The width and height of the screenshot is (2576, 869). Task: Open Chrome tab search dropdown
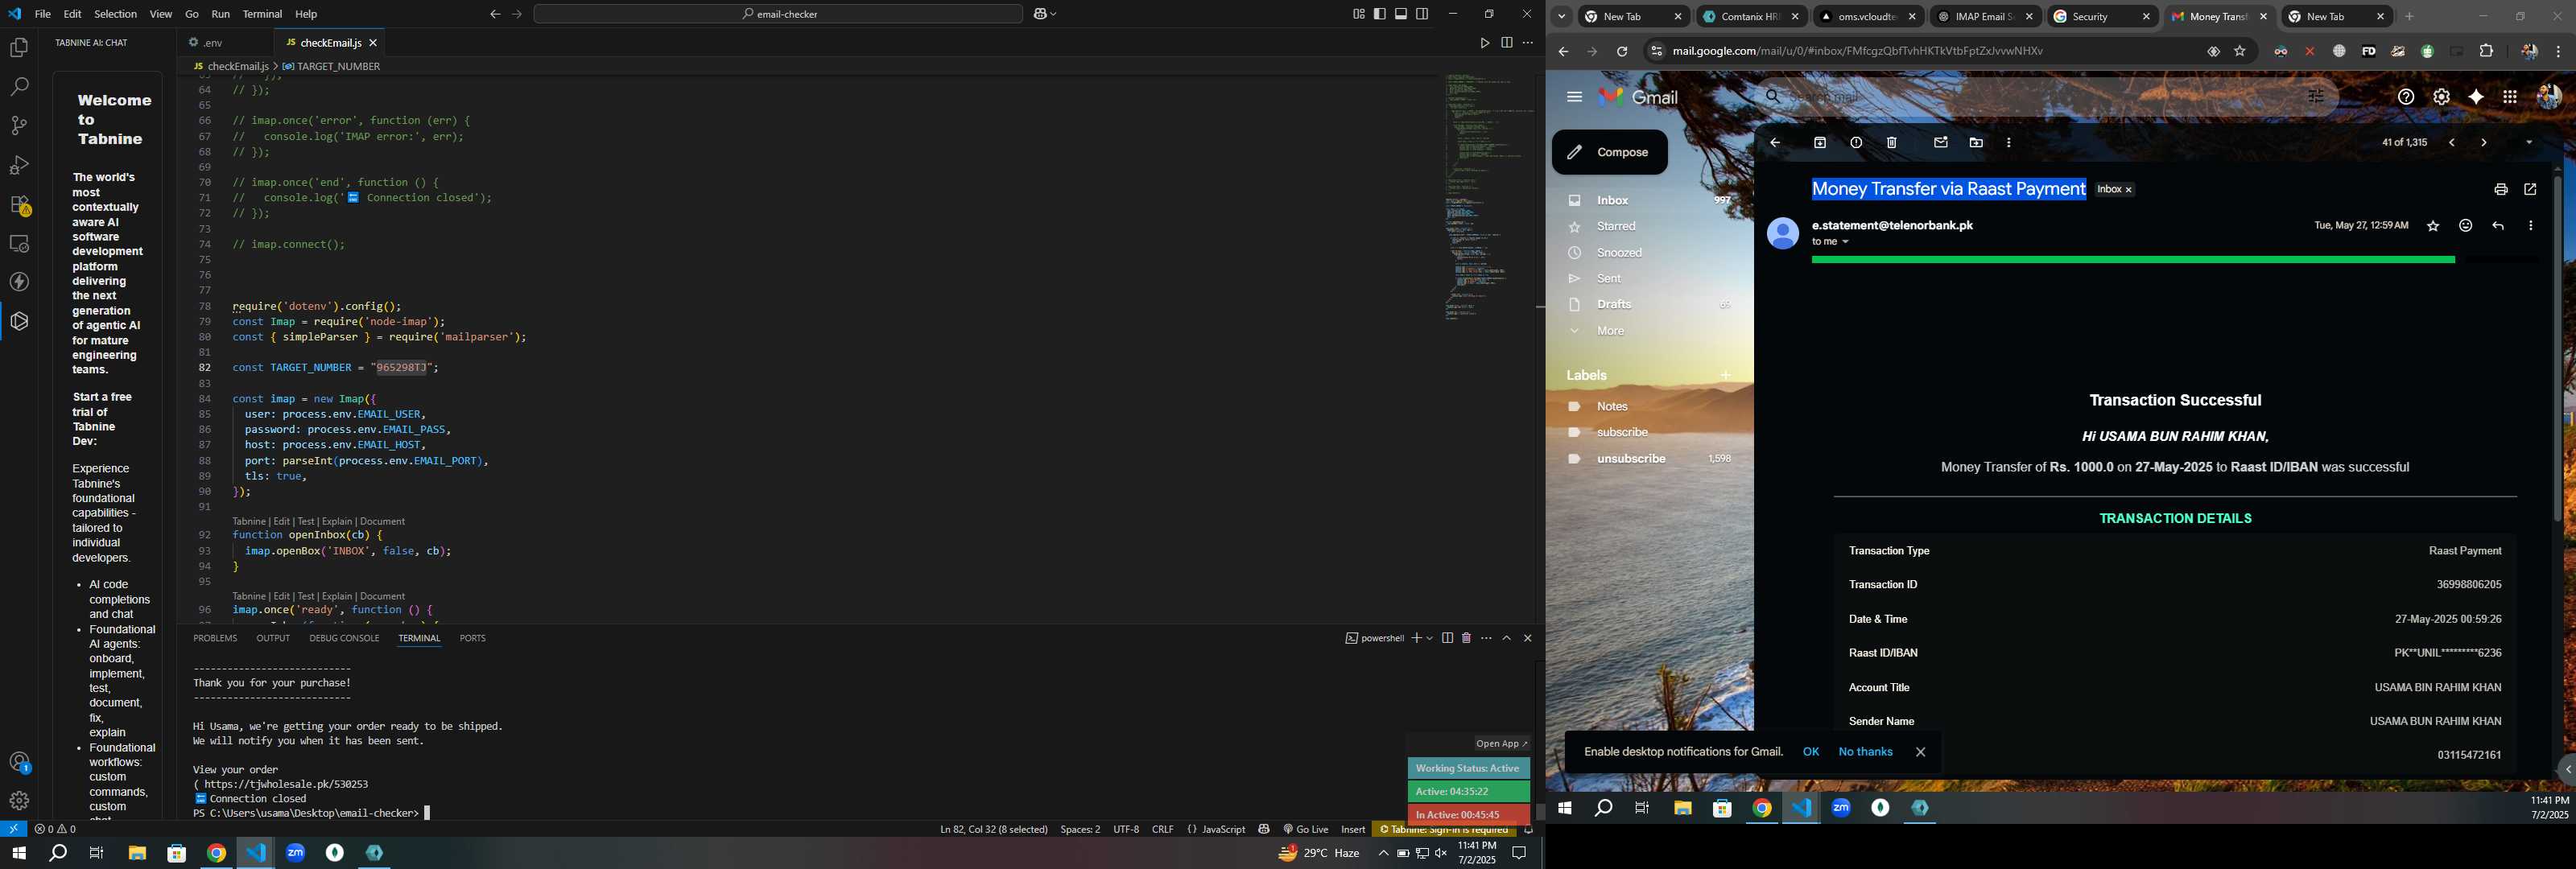pos(1561,17)
